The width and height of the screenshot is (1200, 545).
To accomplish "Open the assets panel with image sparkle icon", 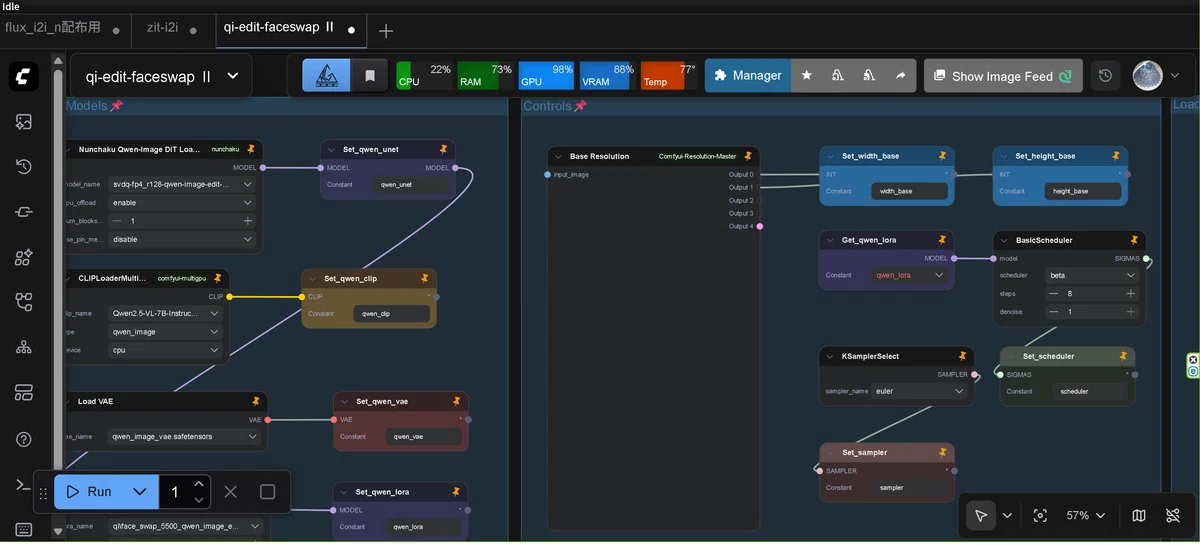I will click(24, 122).
